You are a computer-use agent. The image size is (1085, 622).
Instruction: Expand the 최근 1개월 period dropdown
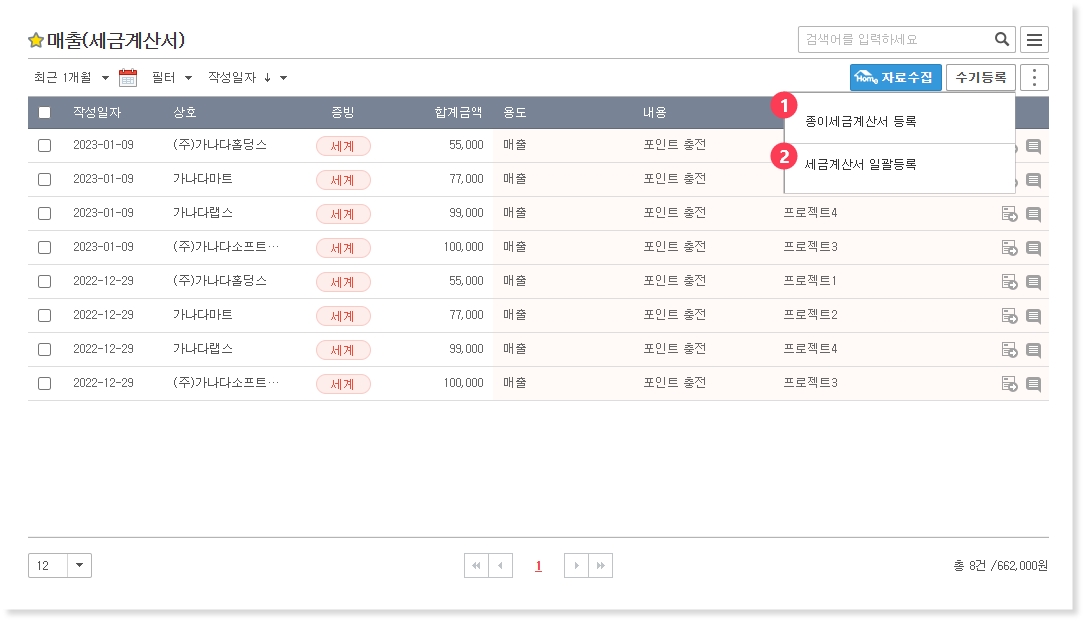(71, 78)
